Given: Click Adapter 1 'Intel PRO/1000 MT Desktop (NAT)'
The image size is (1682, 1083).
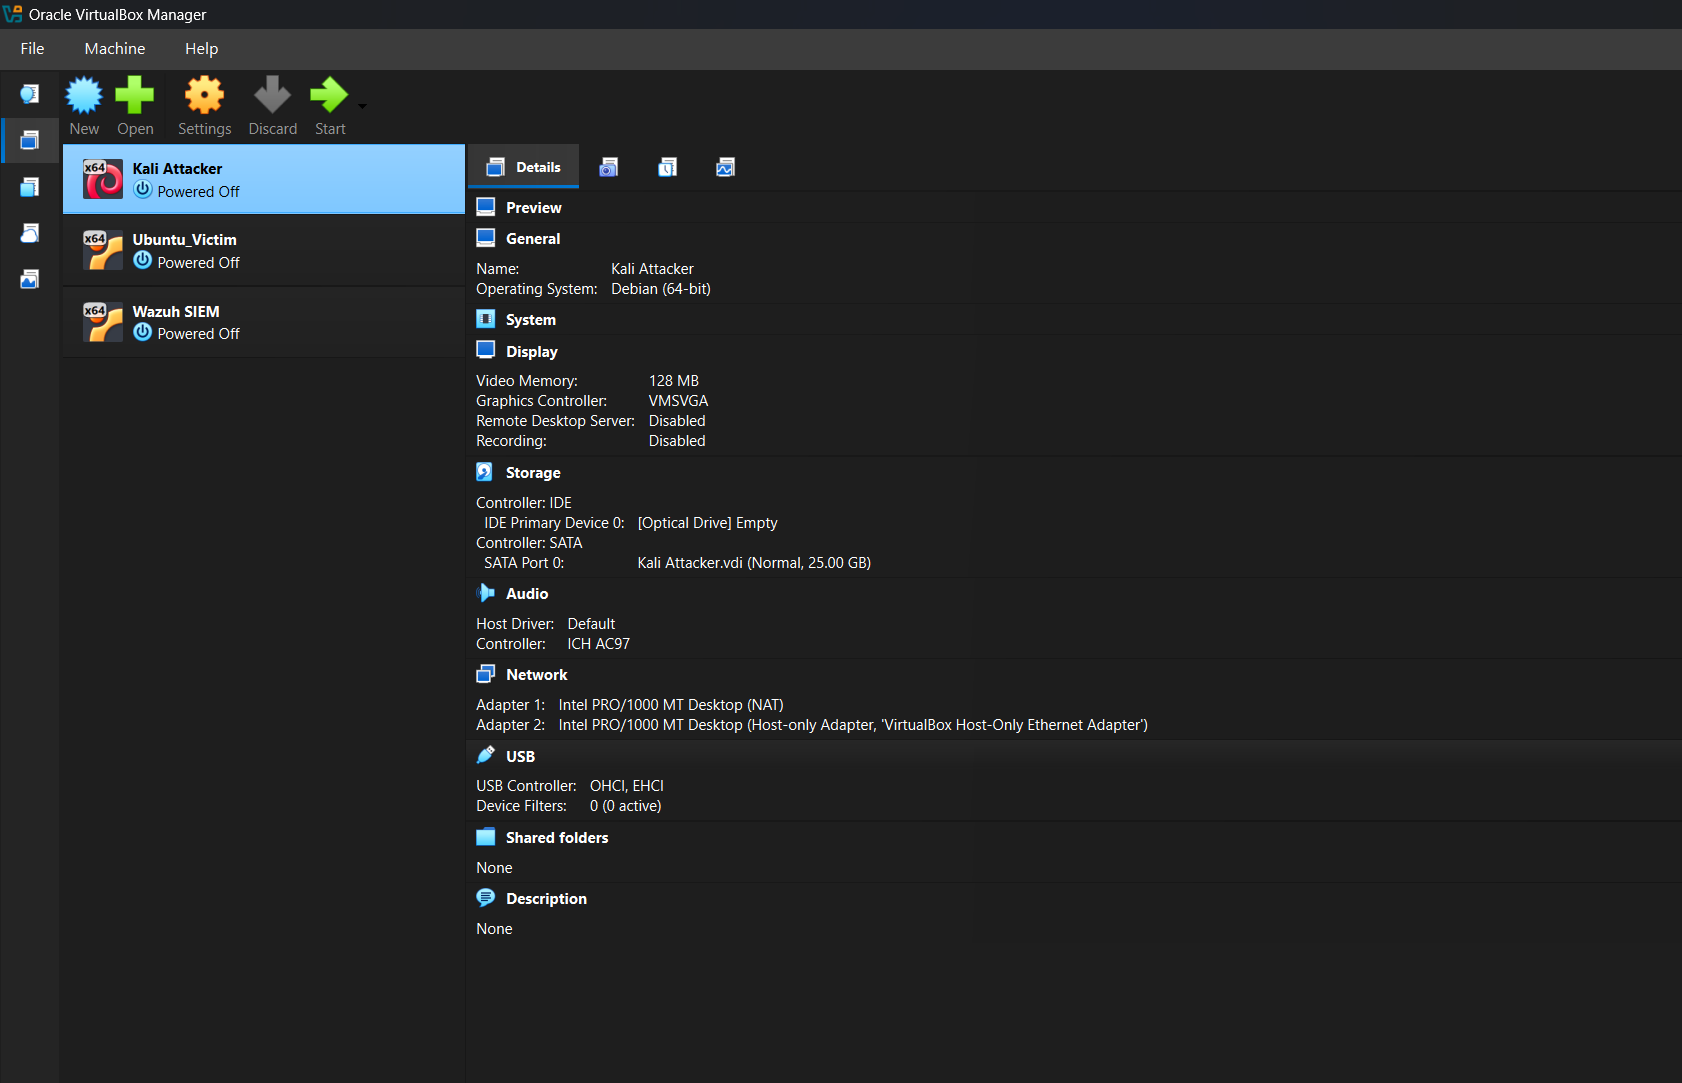Looking at the screenshot, I should [671, 705].
